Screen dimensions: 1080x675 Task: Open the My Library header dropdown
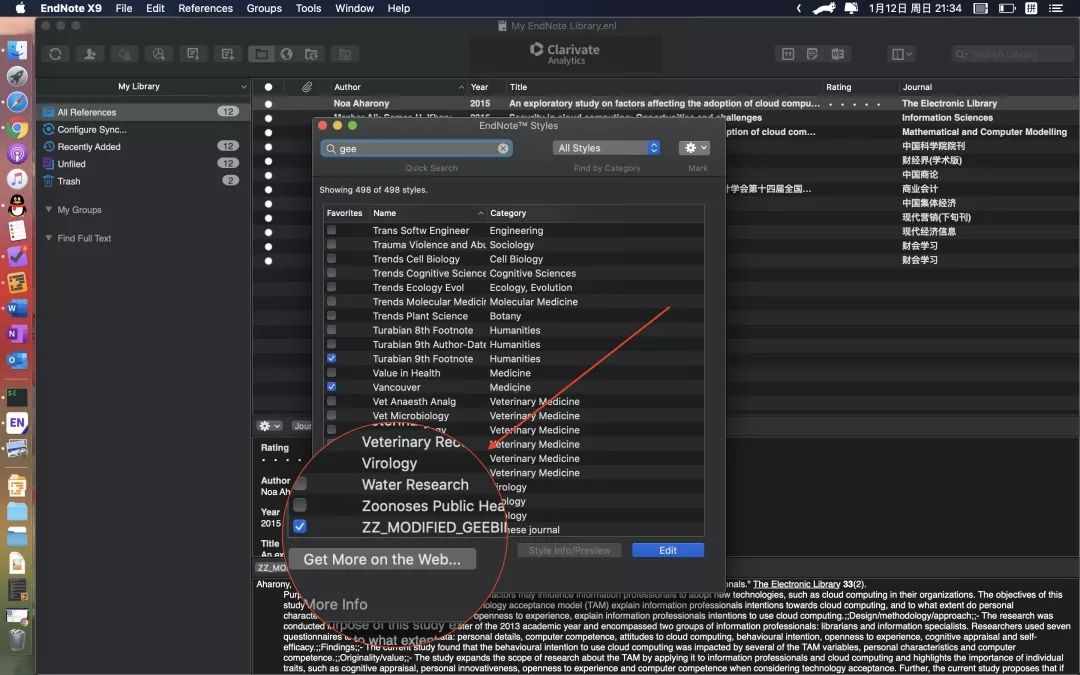[x=244, y=87]
